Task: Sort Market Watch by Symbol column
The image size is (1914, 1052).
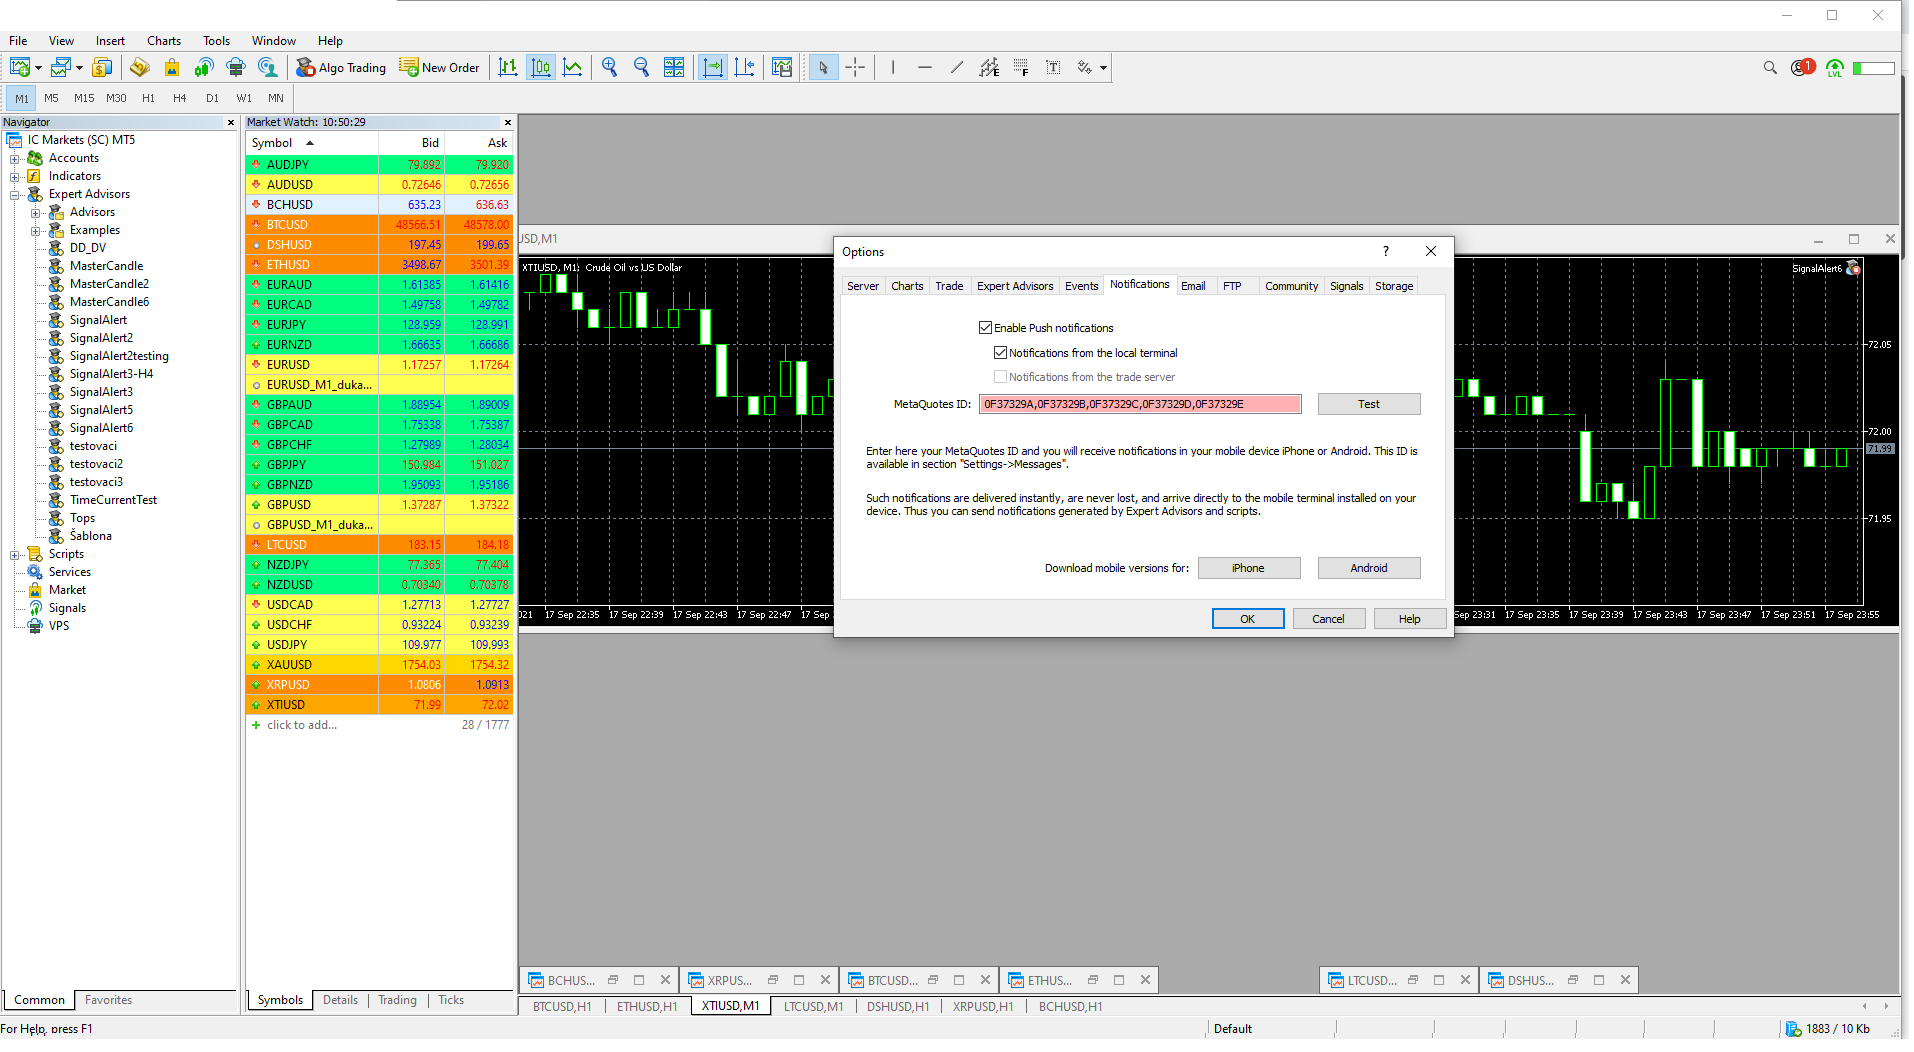Action: [312, 143]
